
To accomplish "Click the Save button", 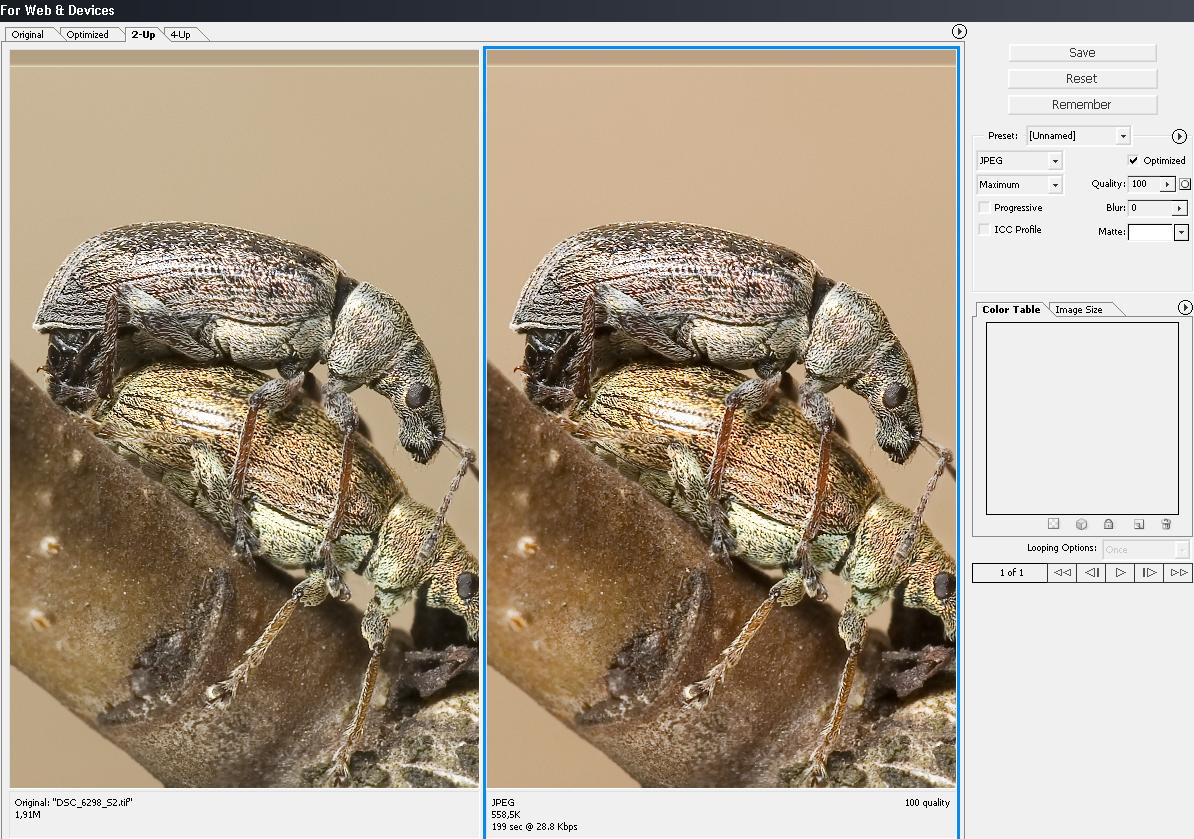I will (x=1082, y=53).
